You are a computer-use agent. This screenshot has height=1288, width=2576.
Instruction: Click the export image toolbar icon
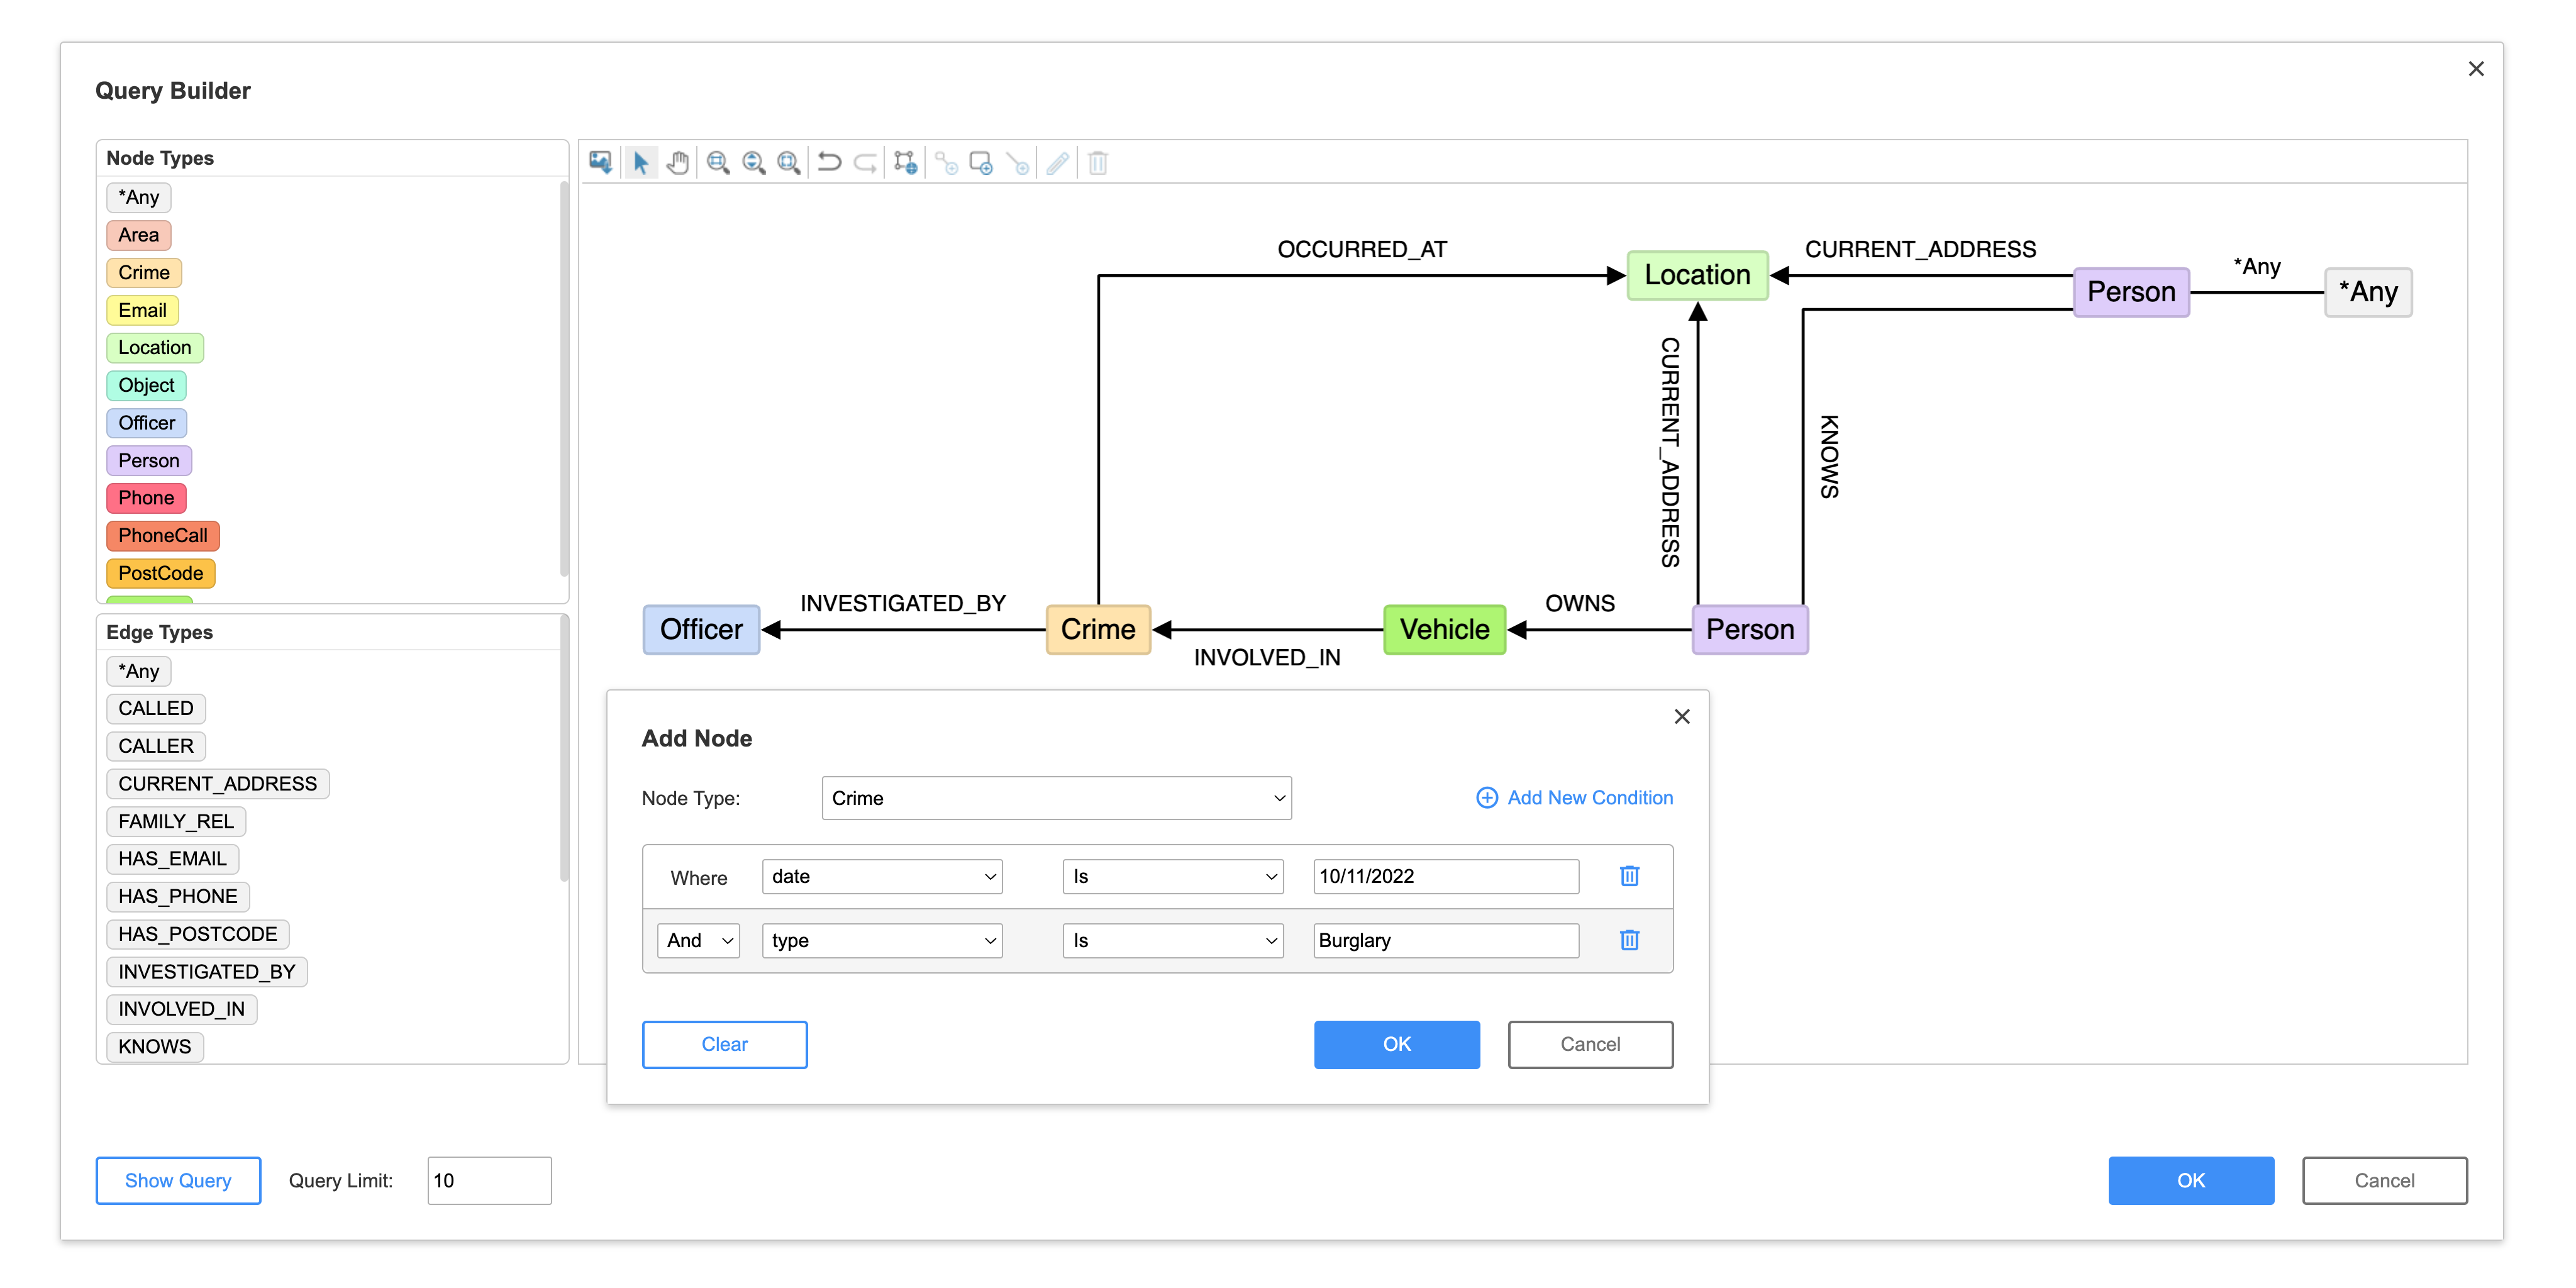point(600,162)
